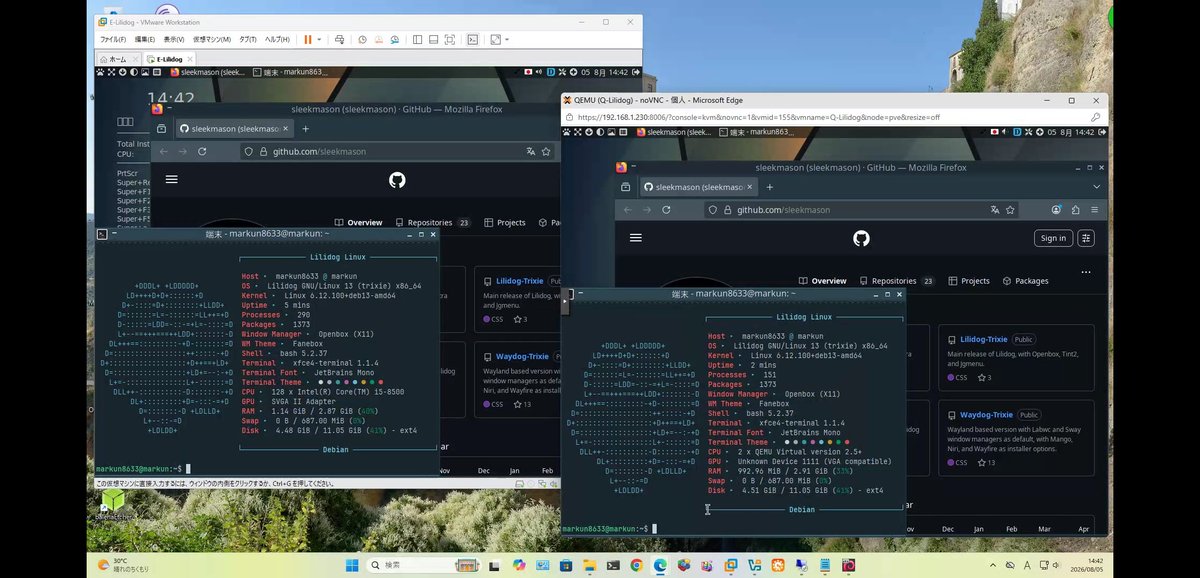The image size is (1200, 578).
Task: Open the VMware power options dropdown arrow
Action: tap(319, 39)
